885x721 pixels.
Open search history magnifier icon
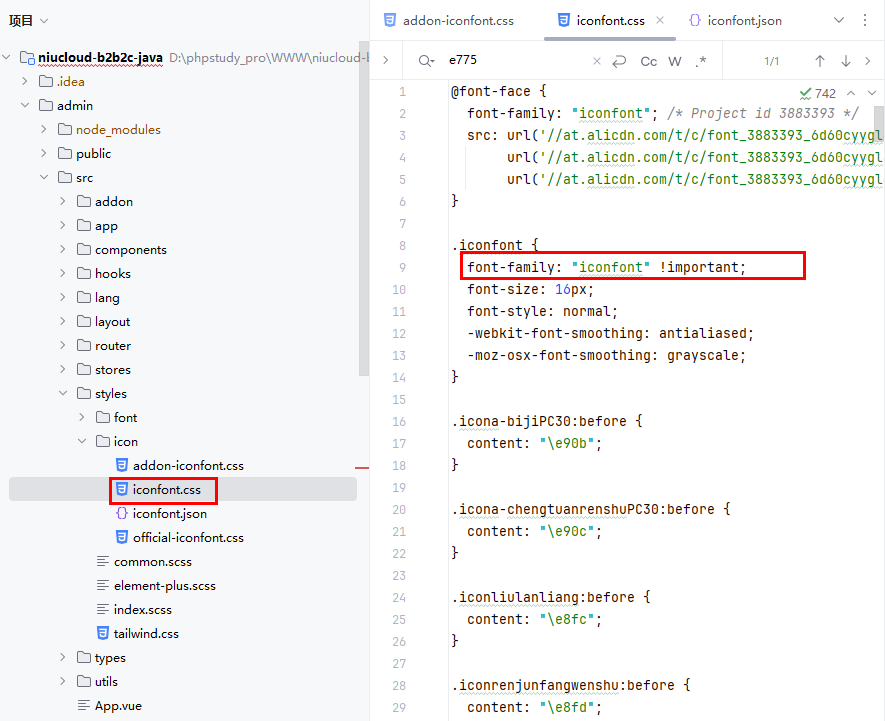[427, 61]
